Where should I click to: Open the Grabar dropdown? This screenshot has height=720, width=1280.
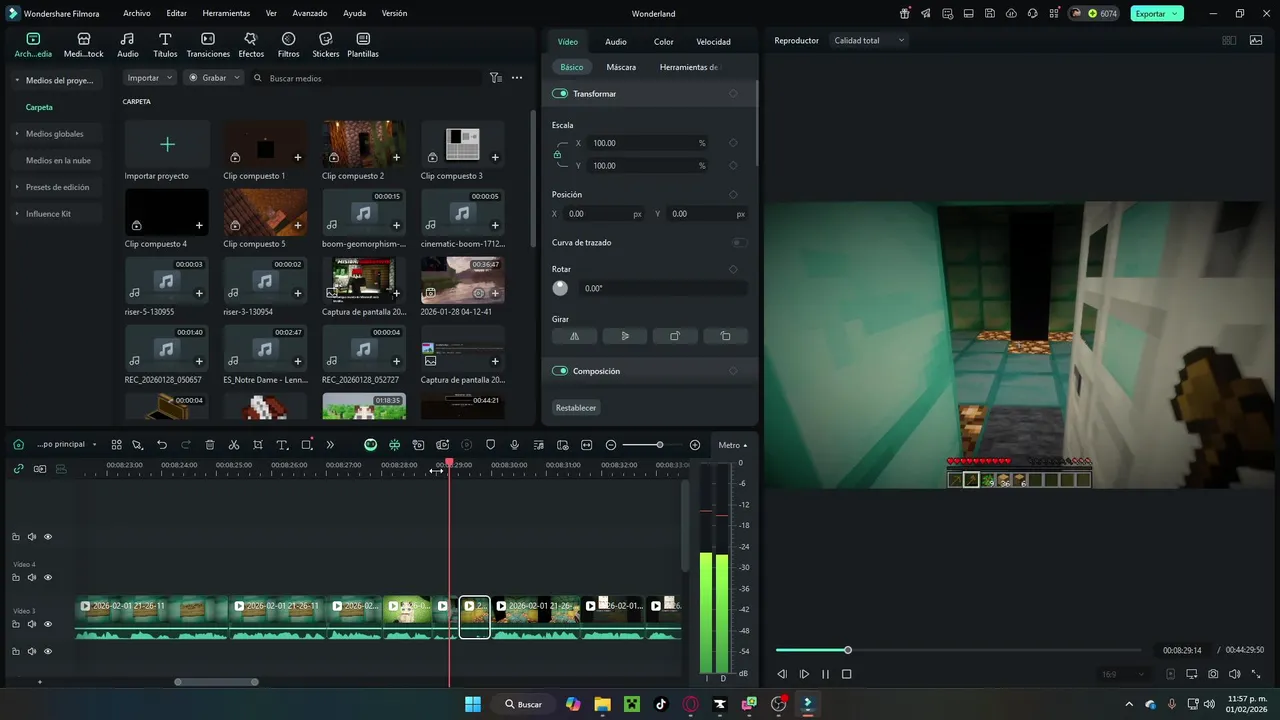214,78
